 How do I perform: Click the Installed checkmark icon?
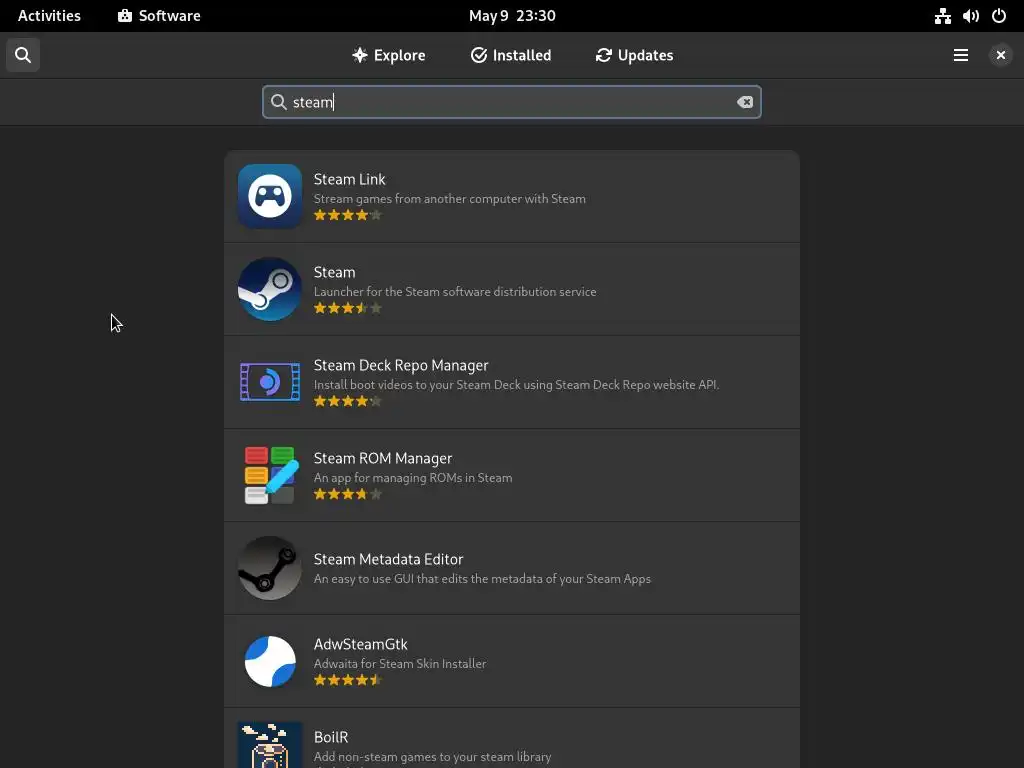pyautogui.click(x=479, y=55)
